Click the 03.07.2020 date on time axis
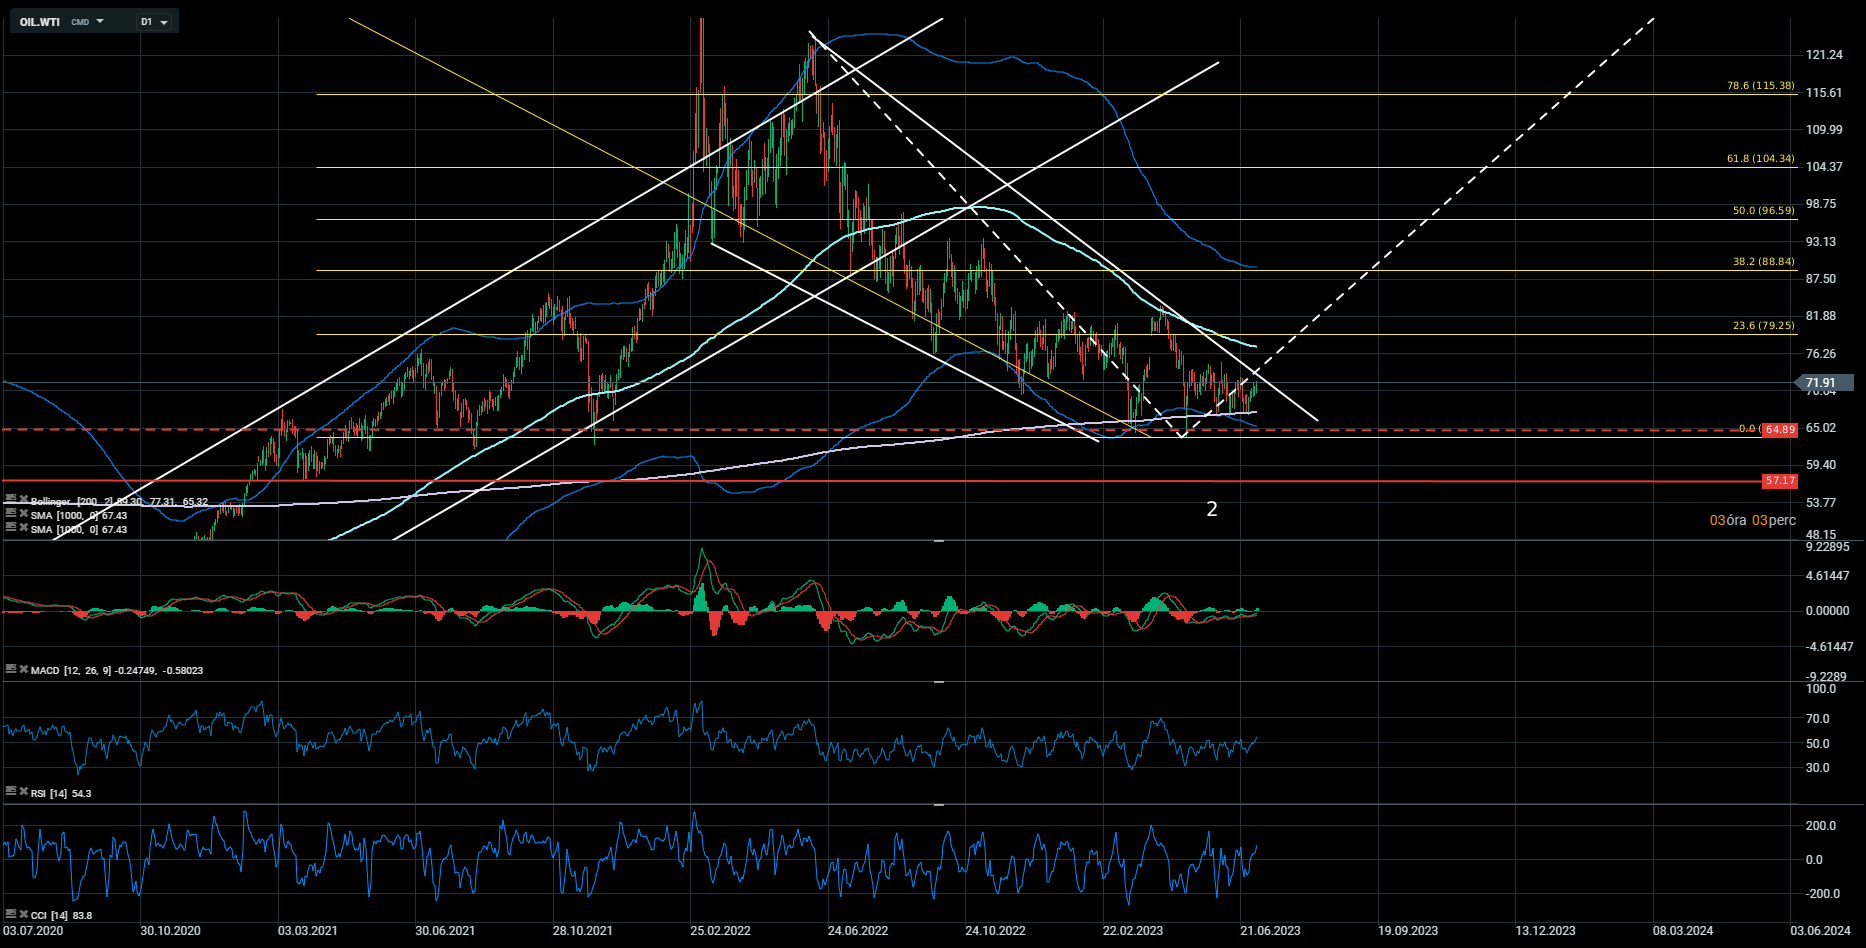1866x948 pixels. 33,931
